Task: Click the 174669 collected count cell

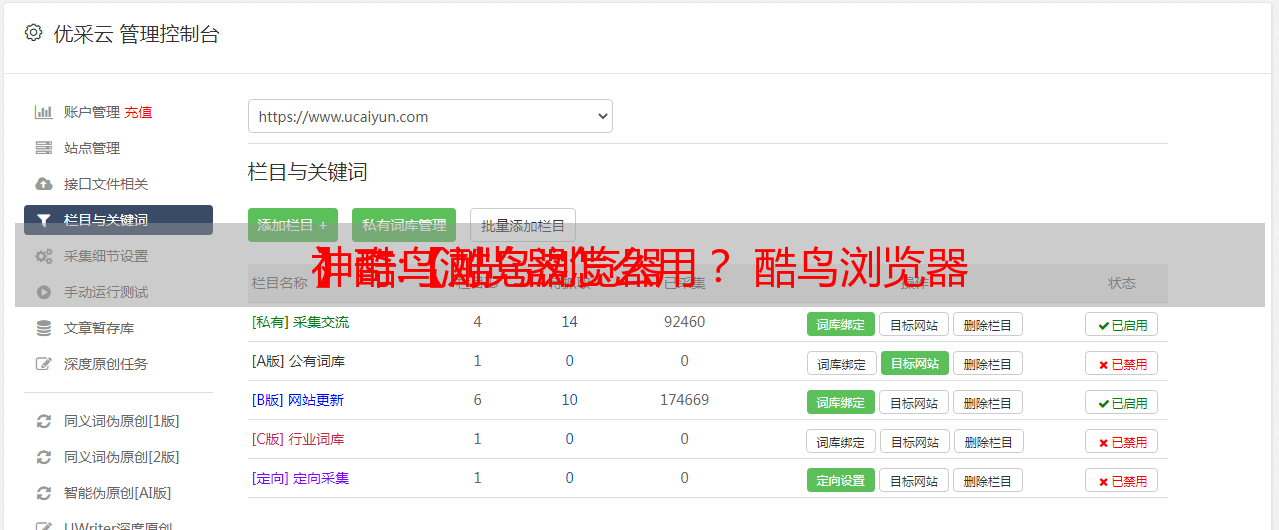Action: pos(684,400)
